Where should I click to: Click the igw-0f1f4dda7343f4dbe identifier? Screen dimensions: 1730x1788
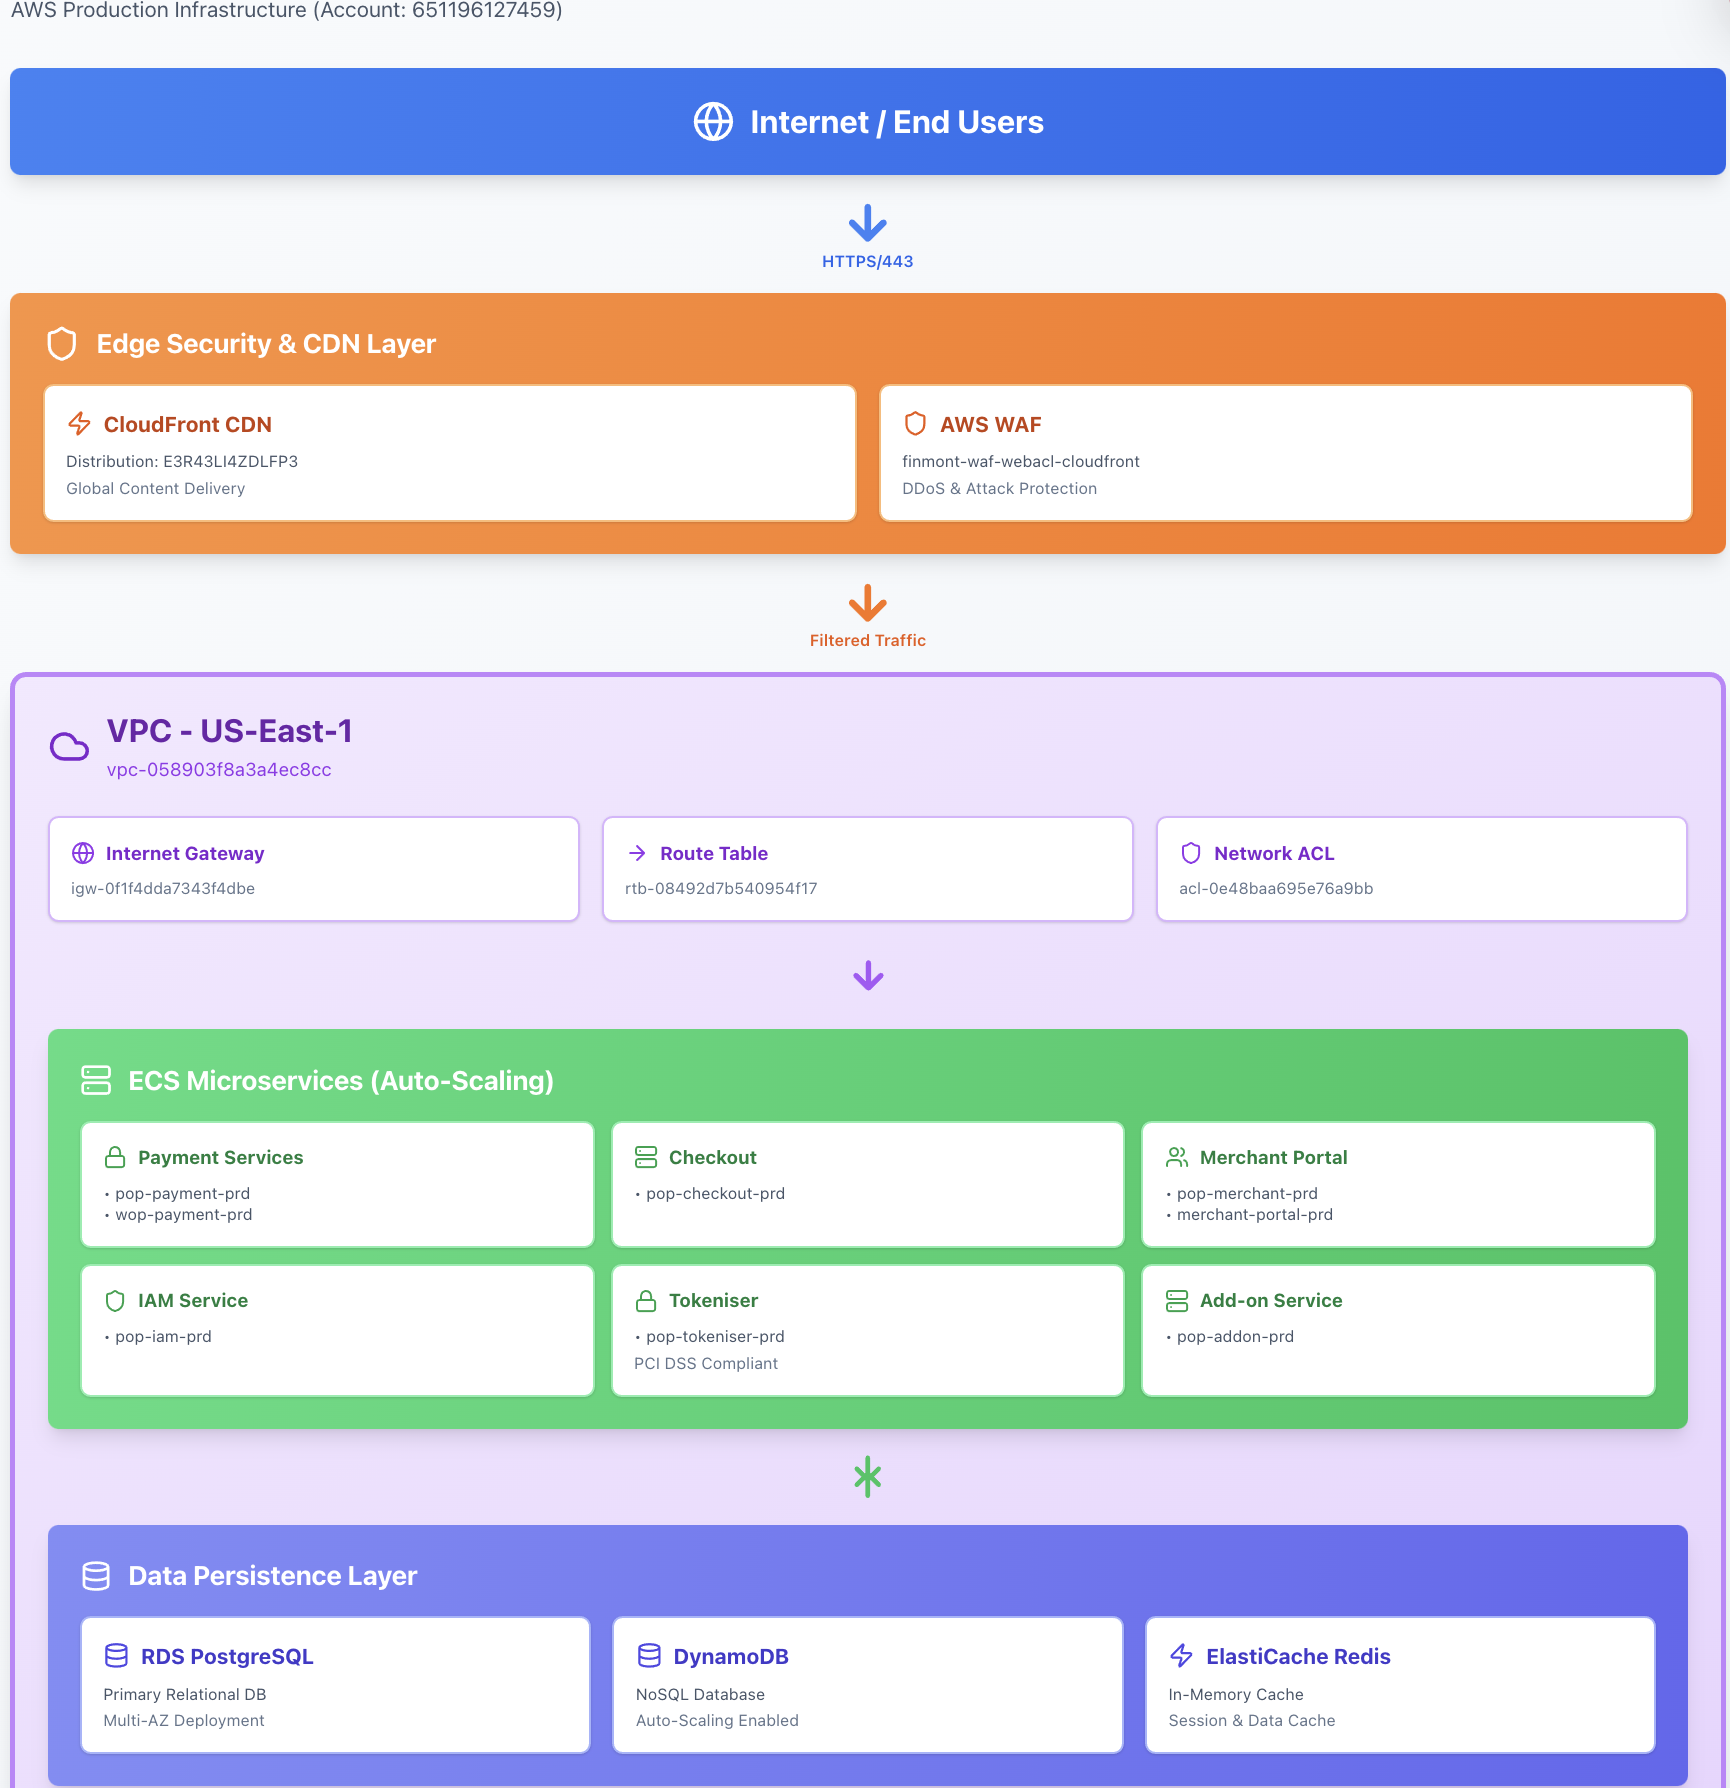pyautogui.click(x=163, y=888)
